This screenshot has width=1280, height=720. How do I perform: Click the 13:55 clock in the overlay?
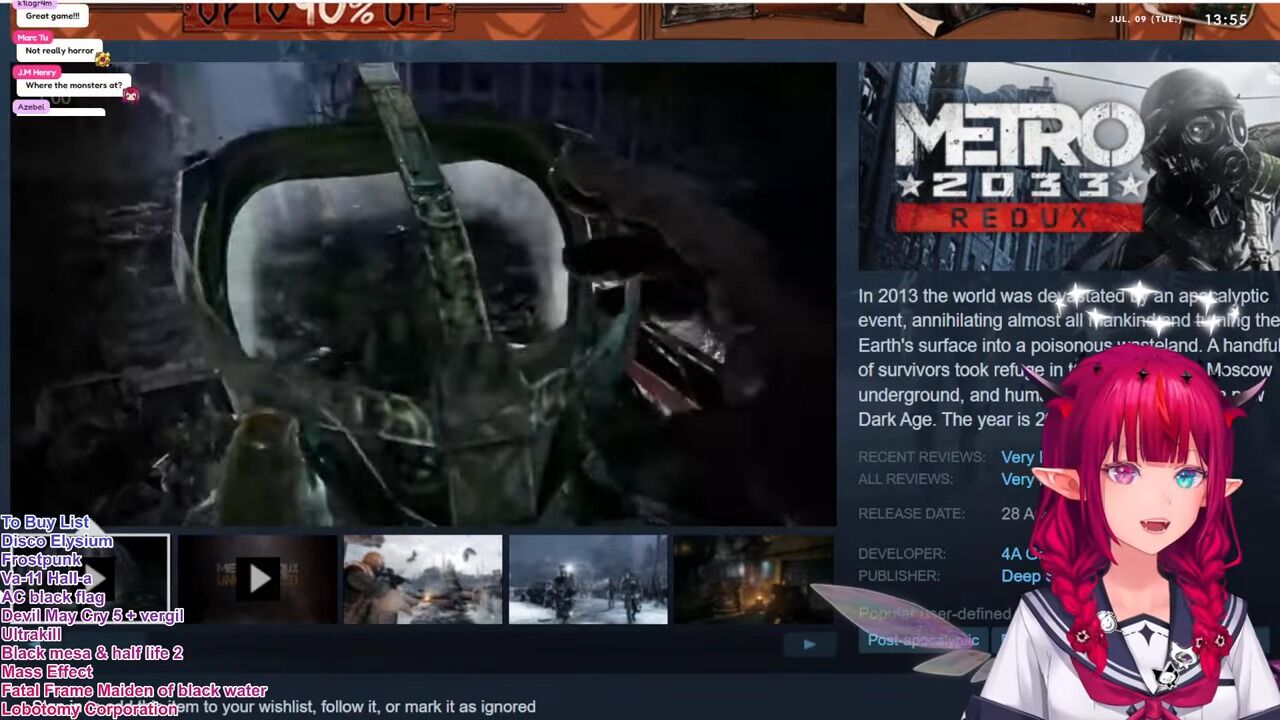point(1226,19)
